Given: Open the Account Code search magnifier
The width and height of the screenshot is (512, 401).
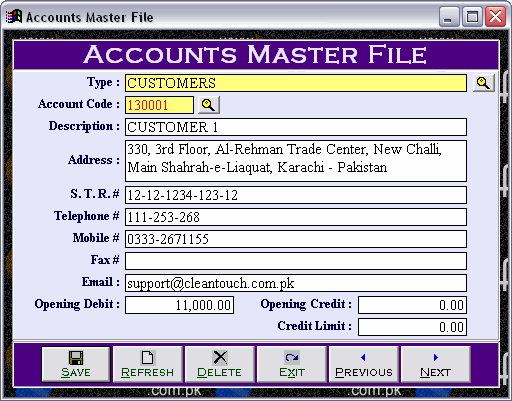Looking at the screenshot, I should [x=209, y=105].
